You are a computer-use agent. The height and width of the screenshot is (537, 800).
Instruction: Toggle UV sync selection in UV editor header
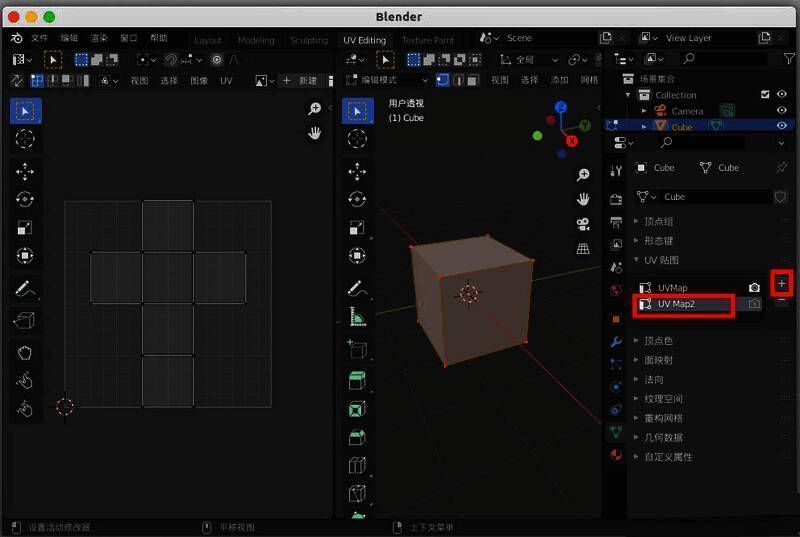pyautogui.click(x=17, y=81)
